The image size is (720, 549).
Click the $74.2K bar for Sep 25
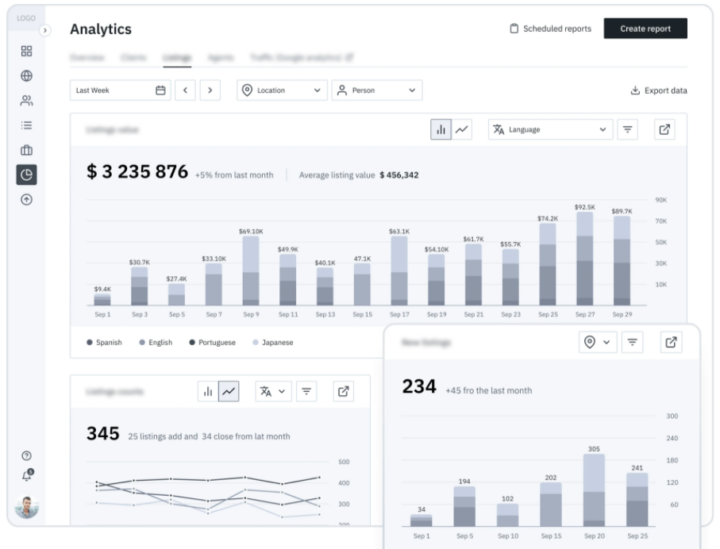[547, 264]
